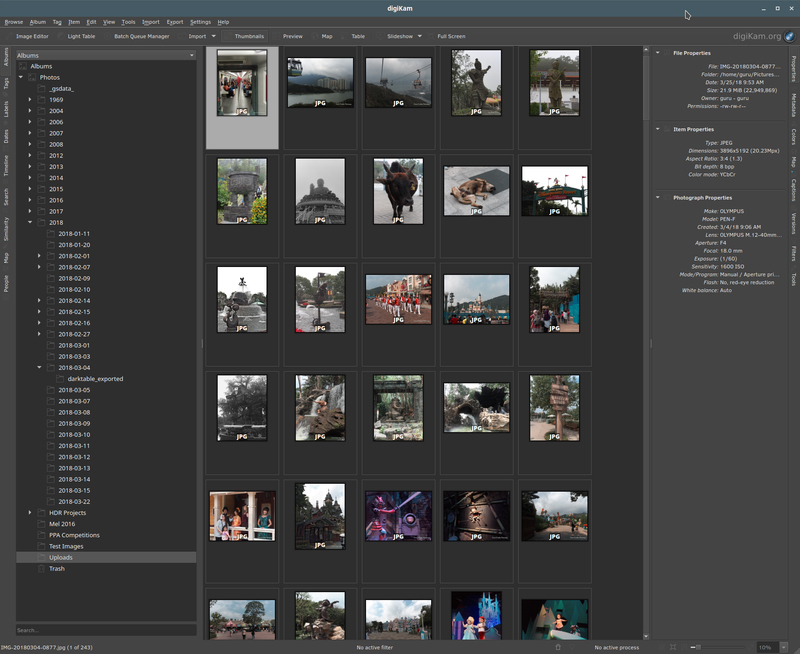Viewport: 800px width, 654px height.
Task: Click the folder icon beside PPA Competitions
Action: [x=41, y=535]
